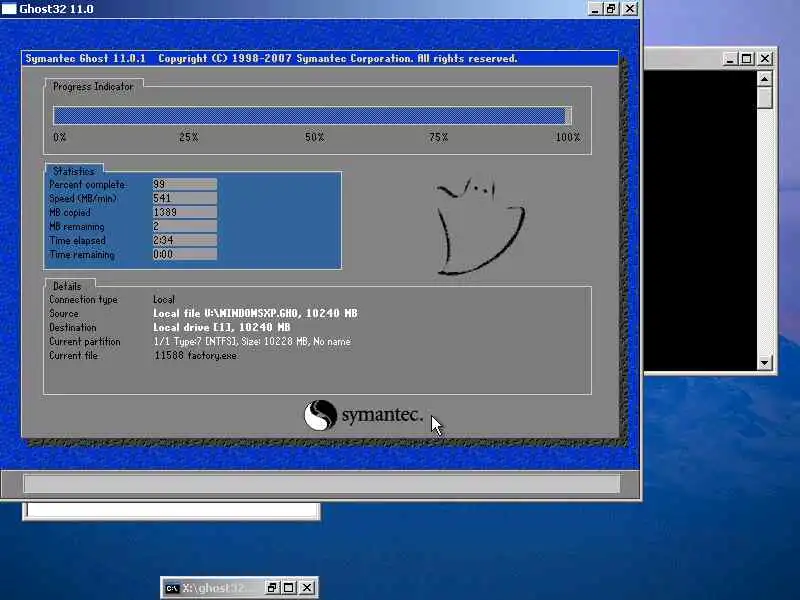
Task: Click the Ghost32 gray status bar
Action: click(322, 483)
